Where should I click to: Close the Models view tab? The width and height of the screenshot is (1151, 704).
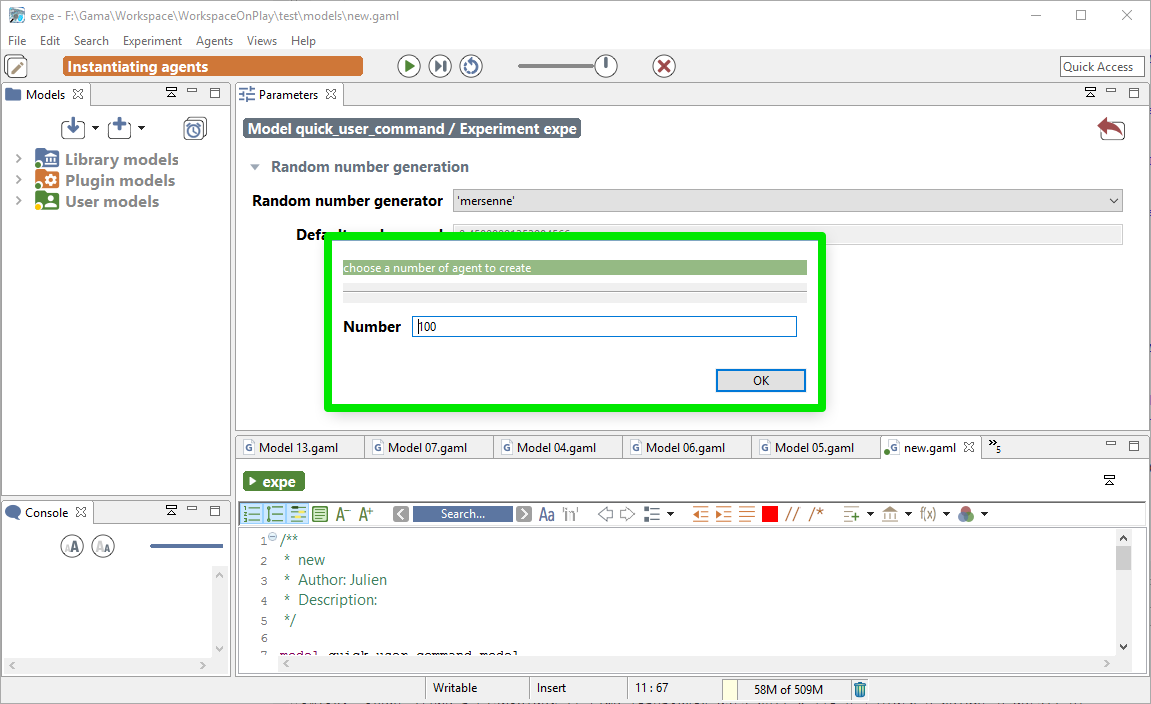click(78, 94)
